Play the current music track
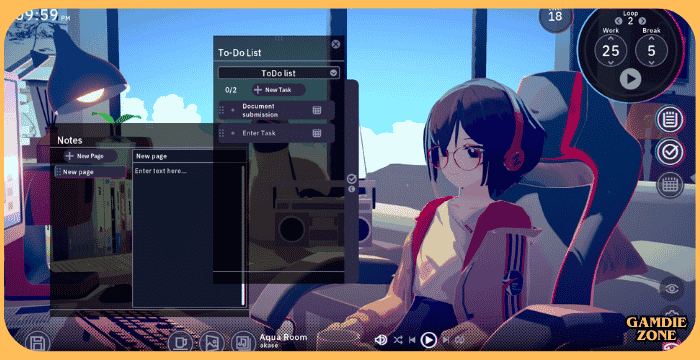Viewport: 700px width, 360px height. click(x=429, y=340)
